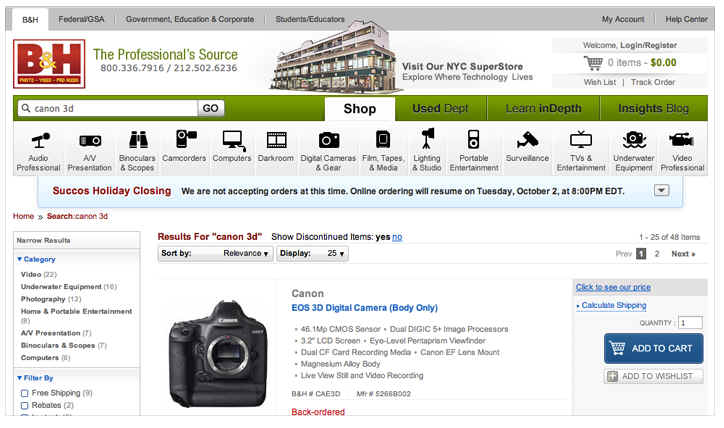This screenshot has height=428, width=724.
Task: Open the Track Order link
Action: pyautogui.click(x=653, y=82)
